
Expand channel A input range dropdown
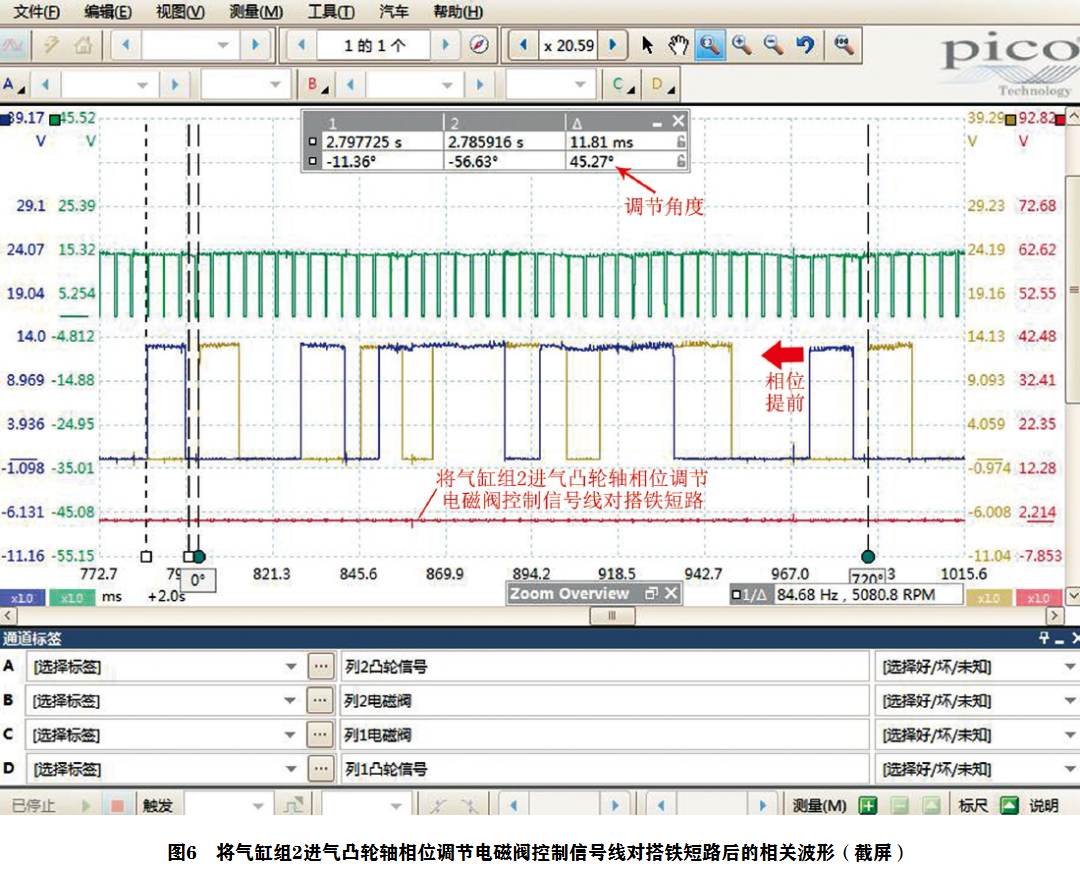pyautogui.click(x=143, y=85)
